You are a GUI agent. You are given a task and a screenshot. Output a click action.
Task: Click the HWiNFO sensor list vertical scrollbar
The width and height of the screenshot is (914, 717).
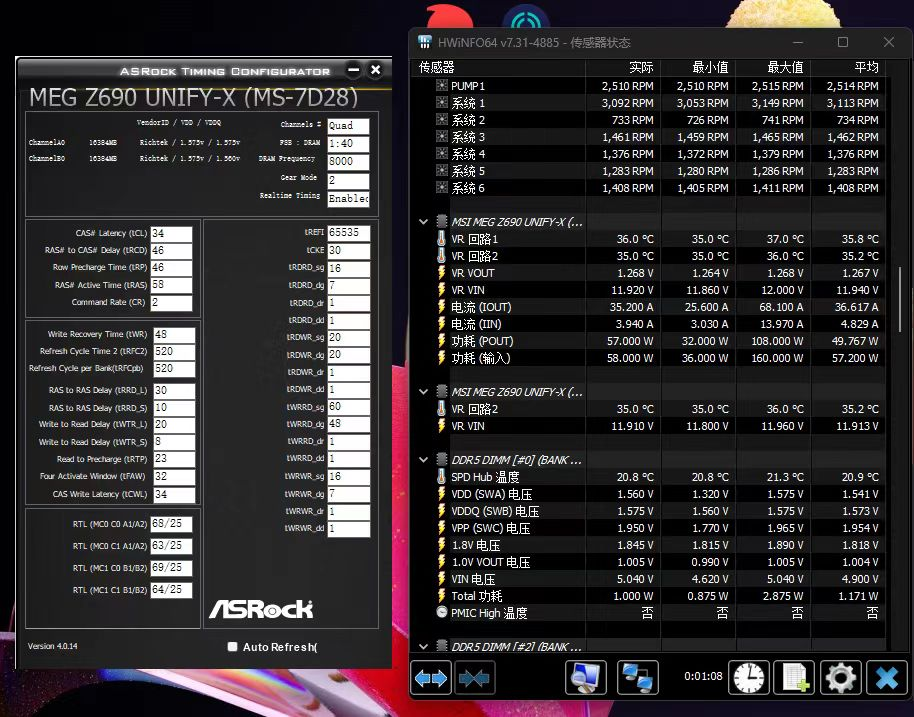[901, 299]
